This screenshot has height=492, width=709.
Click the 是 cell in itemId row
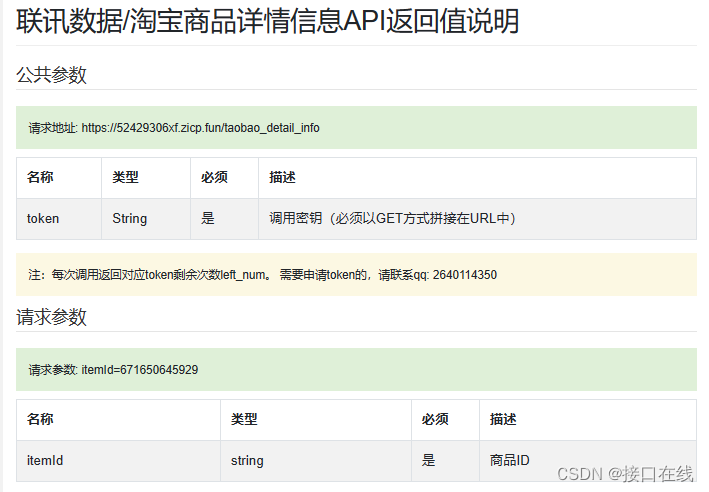(x=445, y=461)
